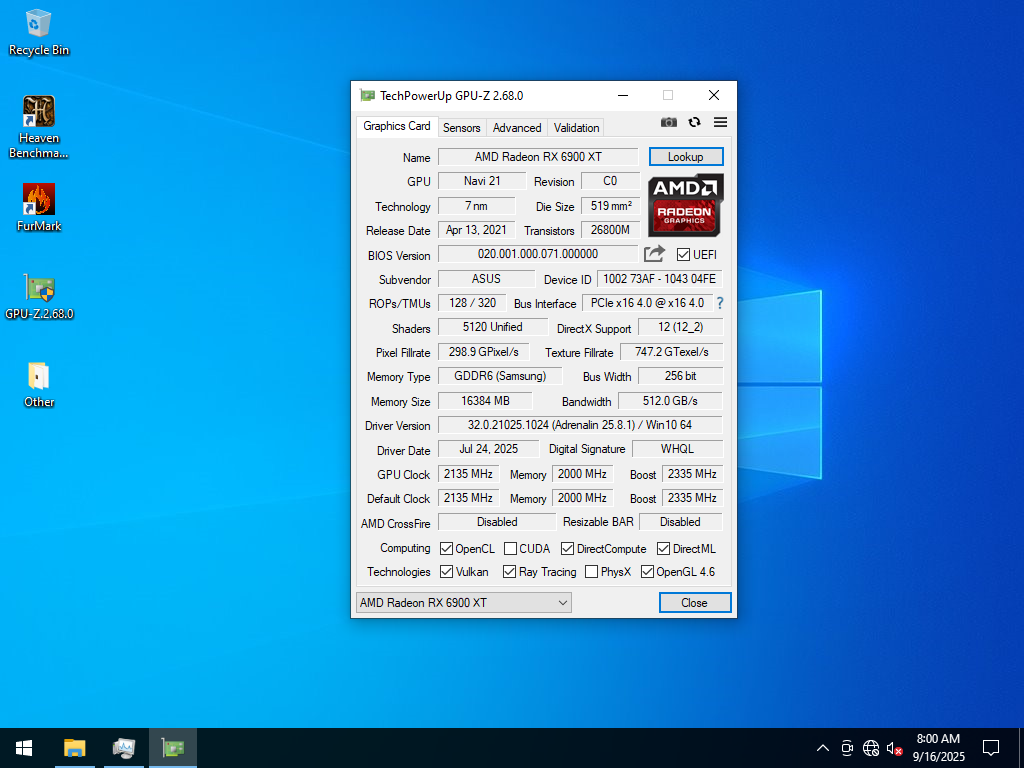Image resolution: width=1024 pixels, height=768 pixels.
Task: Click the muted volume tray icon
Action: [894, 748]
